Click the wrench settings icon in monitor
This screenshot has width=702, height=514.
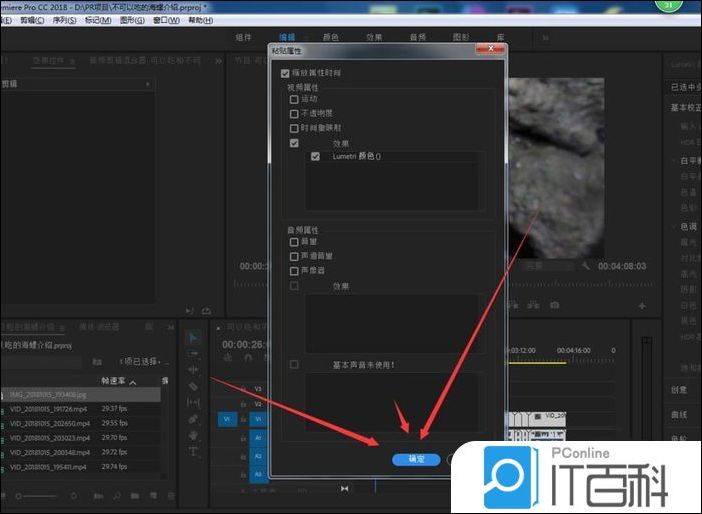[585, 266]
